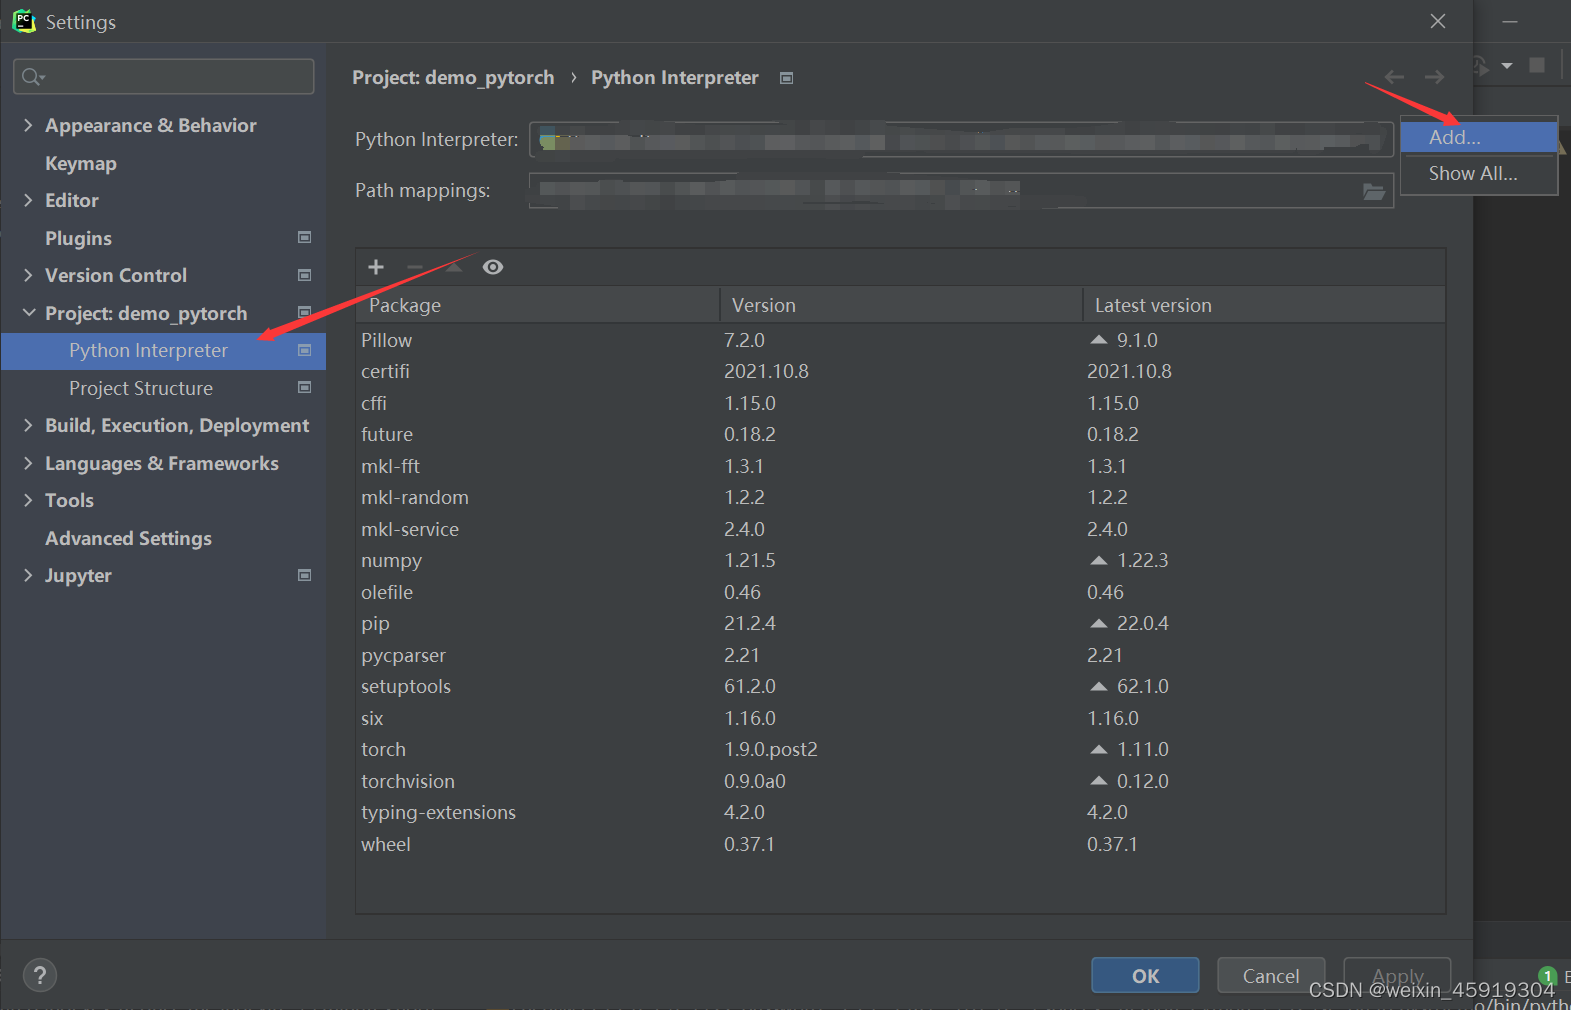Expand the Jupyter section
The height and width of the screenshot is (1010, 1571).
pos(28,575)
